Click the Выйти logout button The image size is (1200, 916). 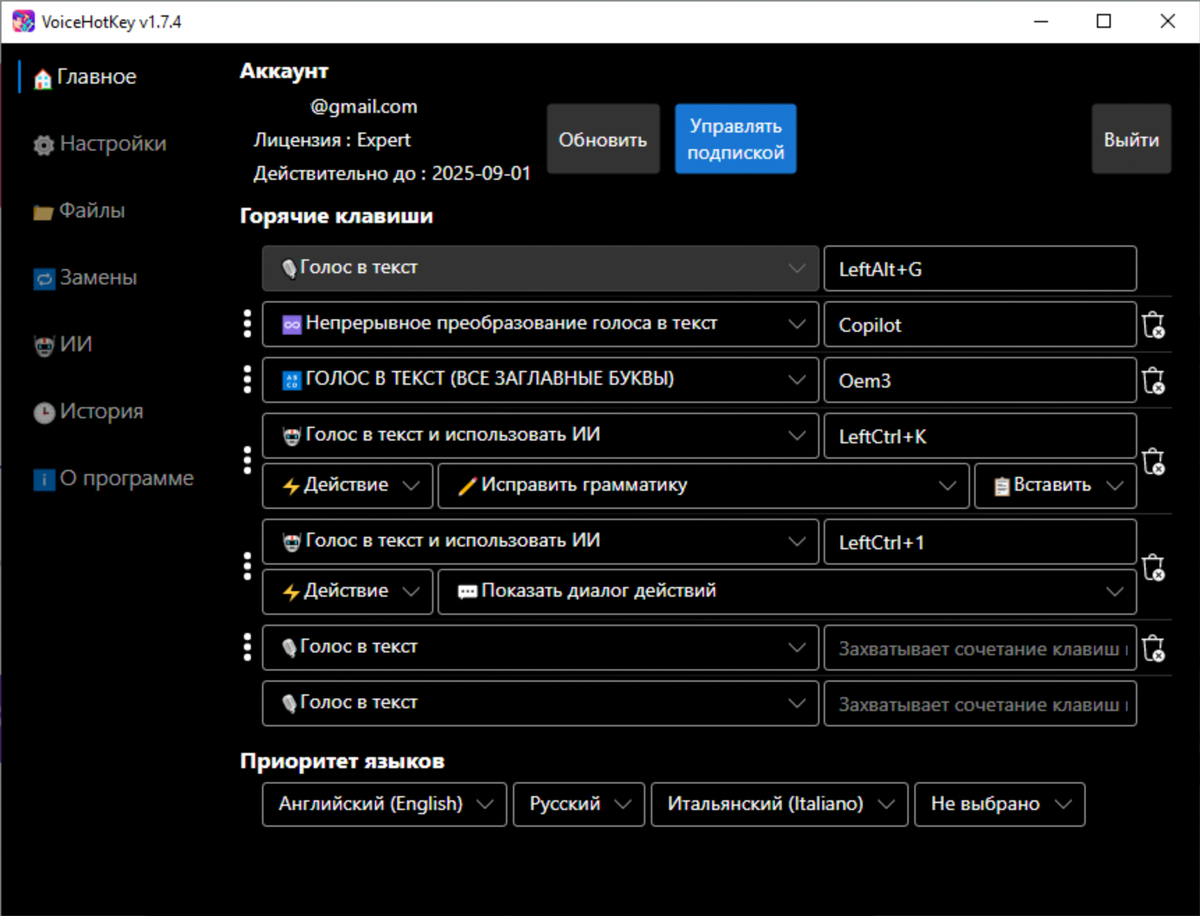coord(1131,139)
